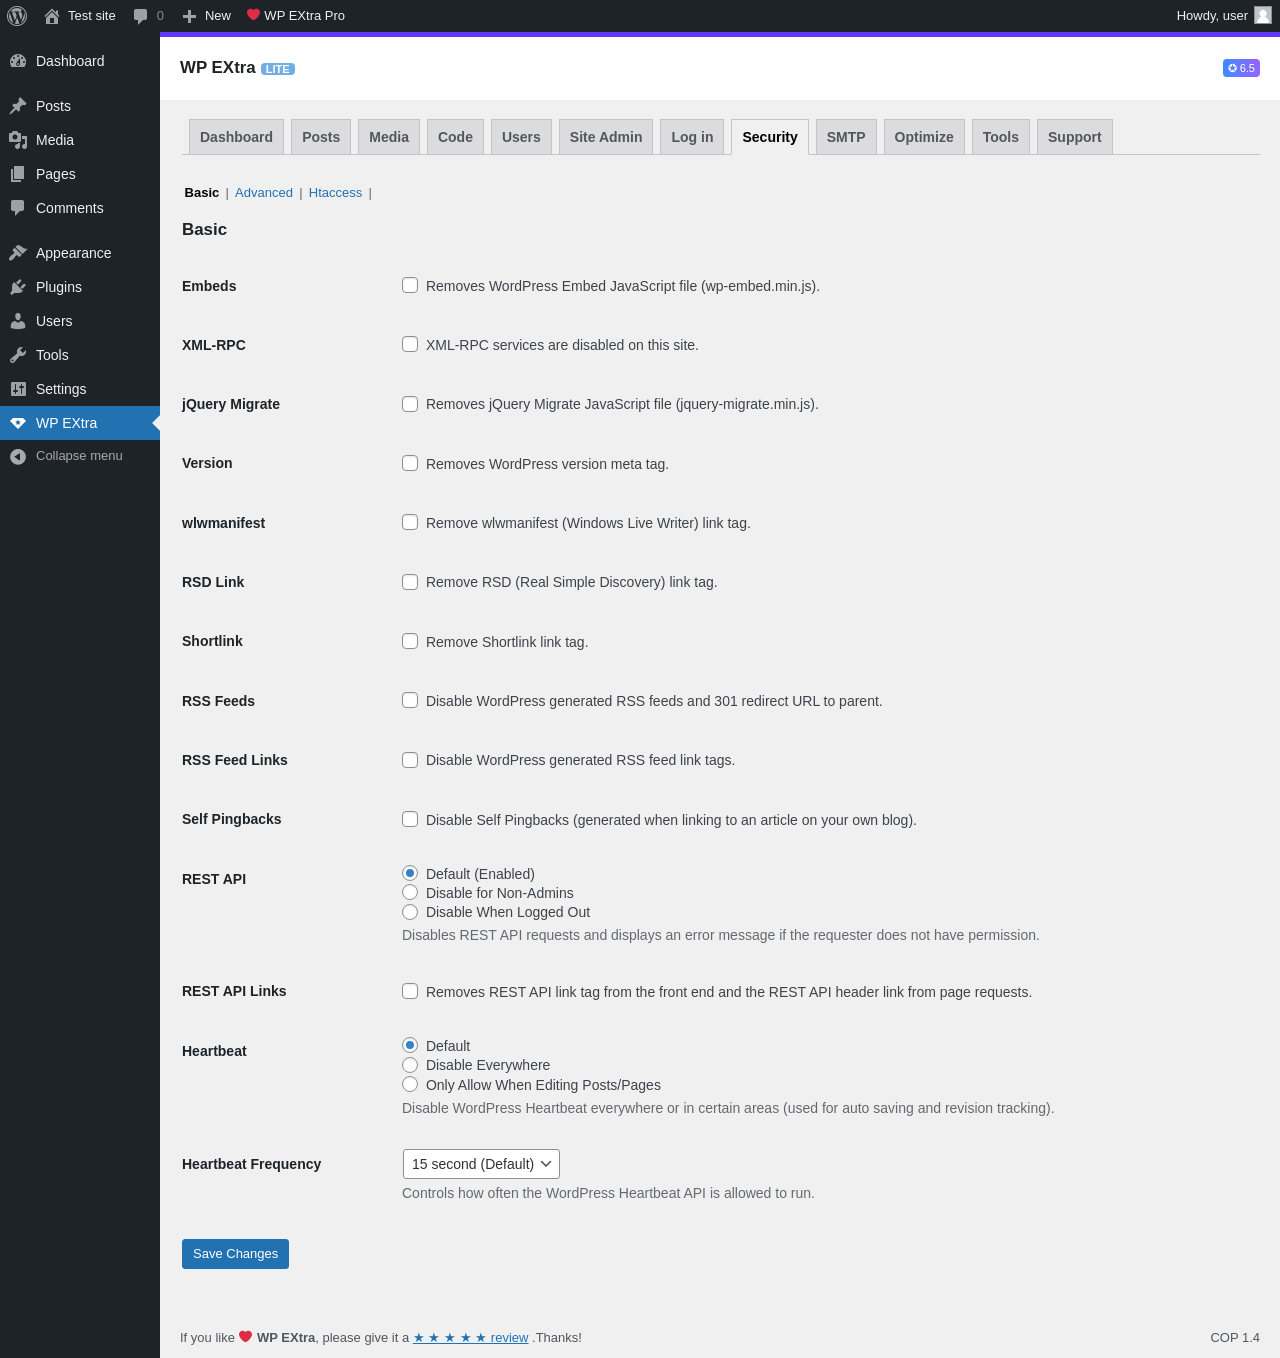Open the Users plugin tab
The height and width of the screenshot is (1358, 1280).
coord(521,137)
